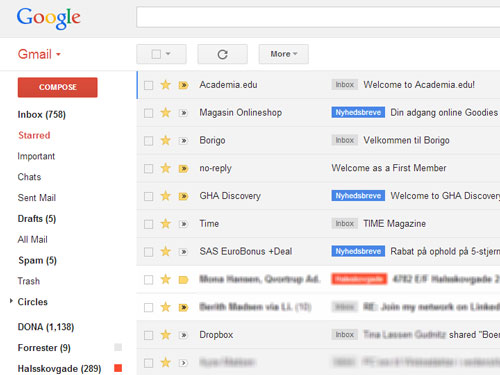Check the Magasin Onlineshop email
Viewport: 500px width, 375px height.
pyautogui.click(x=148, y=113)
